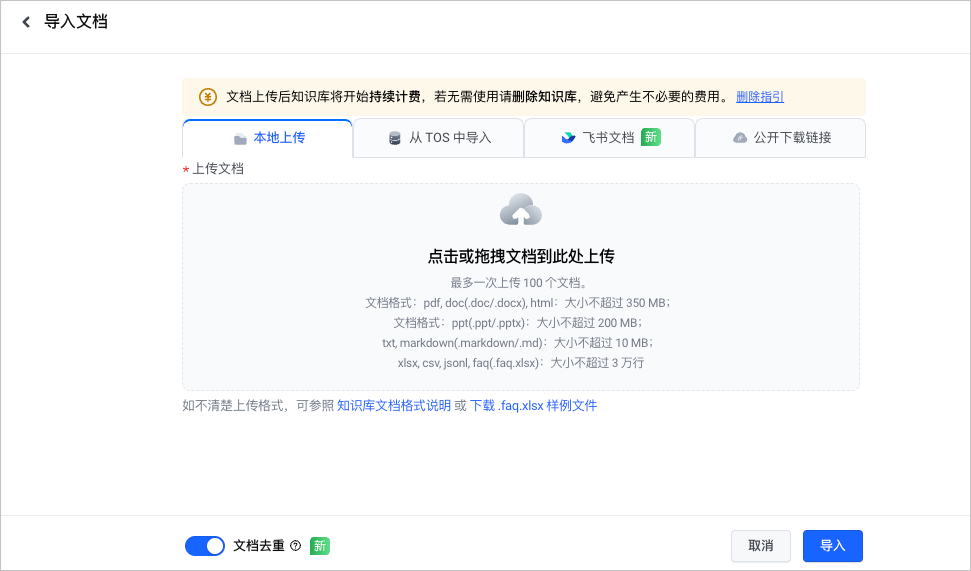The height and width of the screenshot is (571, 971).
Task: Click green 新 badge beside 文档去重
Action: click(x=320, y=546)
